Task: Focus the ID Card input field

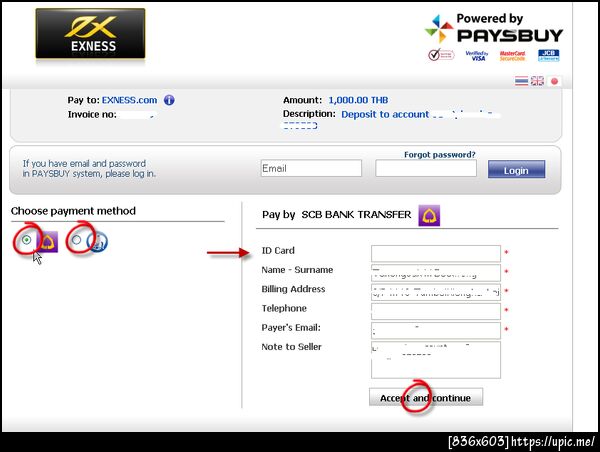Action: (436, 253)
